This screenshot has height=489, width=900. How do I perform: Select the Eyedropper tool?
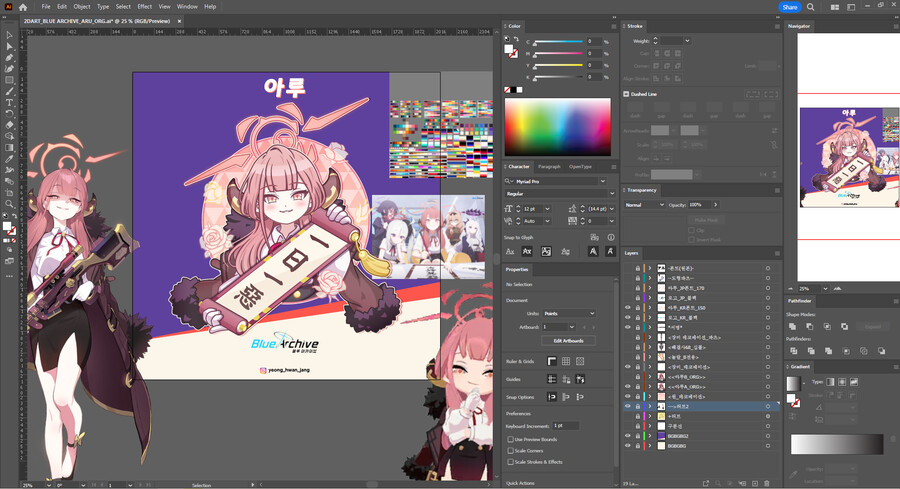(9, 158)
